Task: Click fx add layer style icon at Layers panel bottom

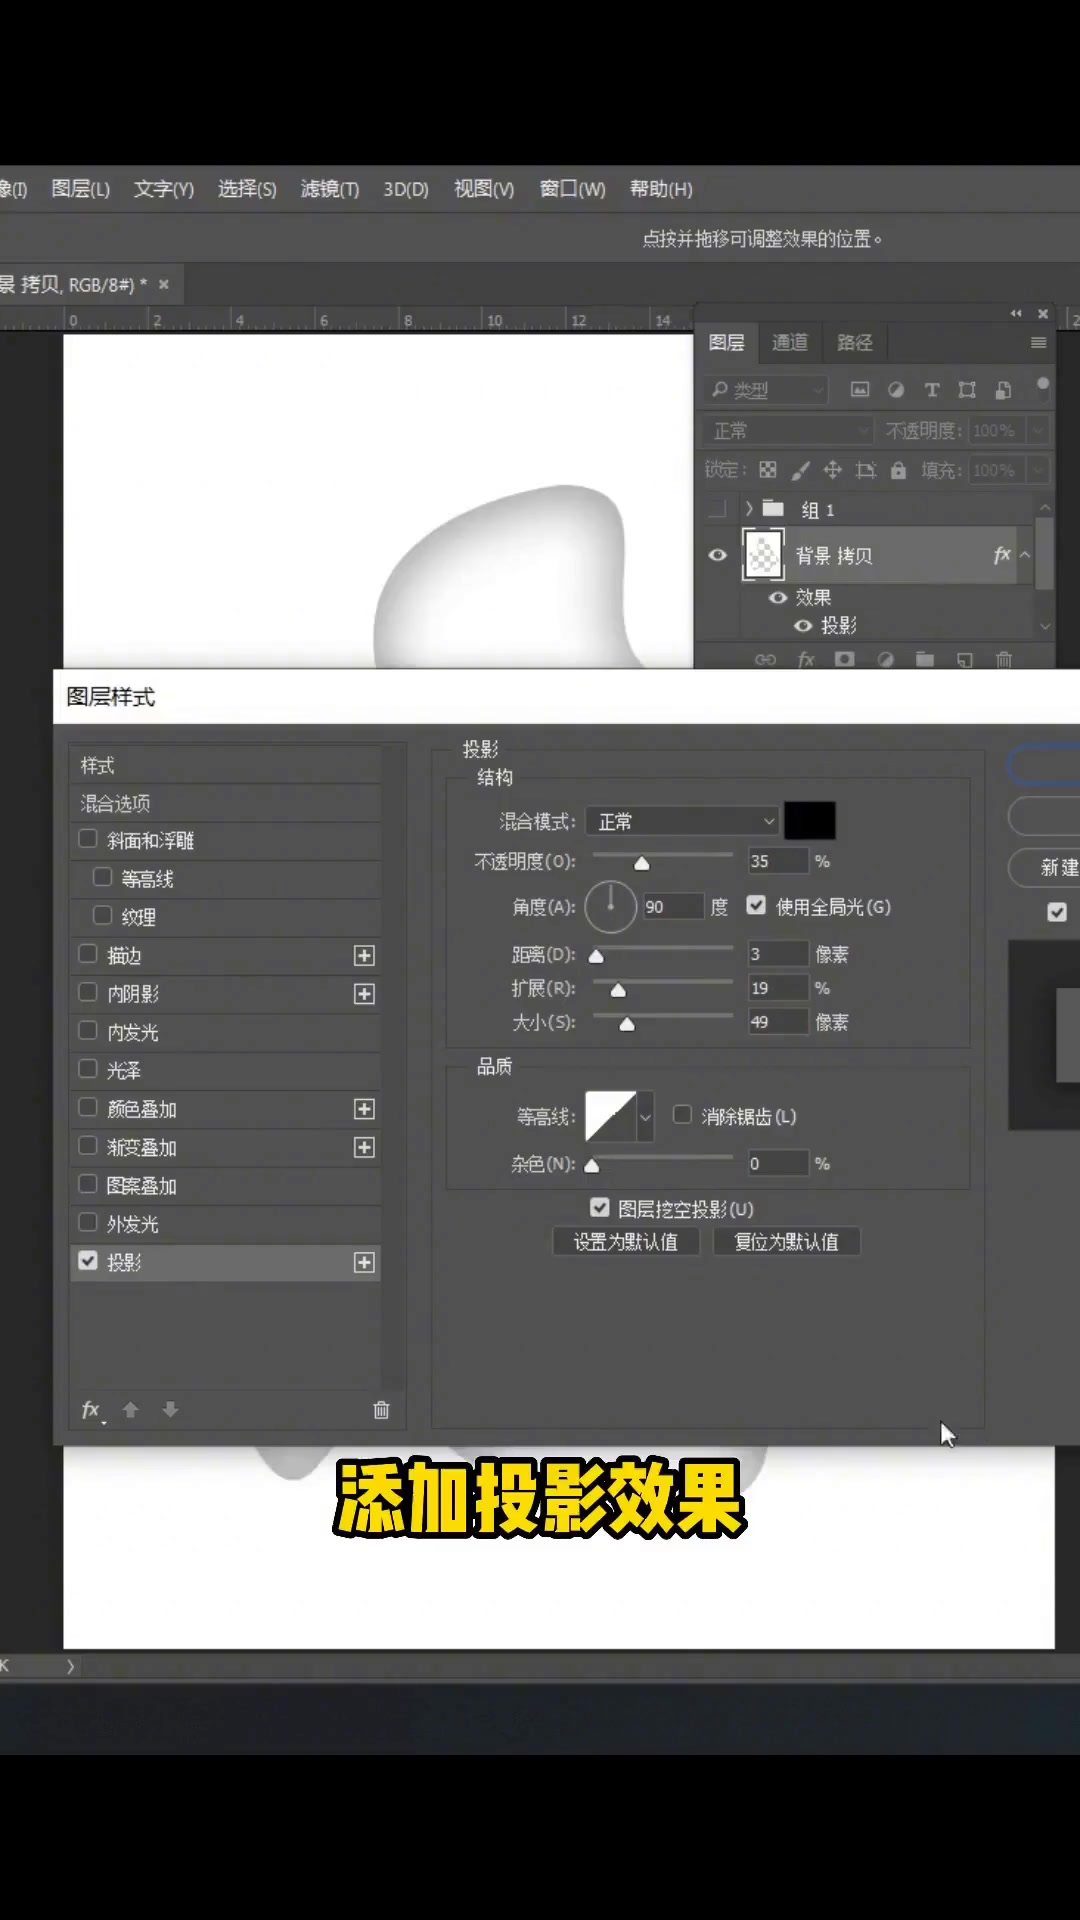Action: tap(806, 660)
